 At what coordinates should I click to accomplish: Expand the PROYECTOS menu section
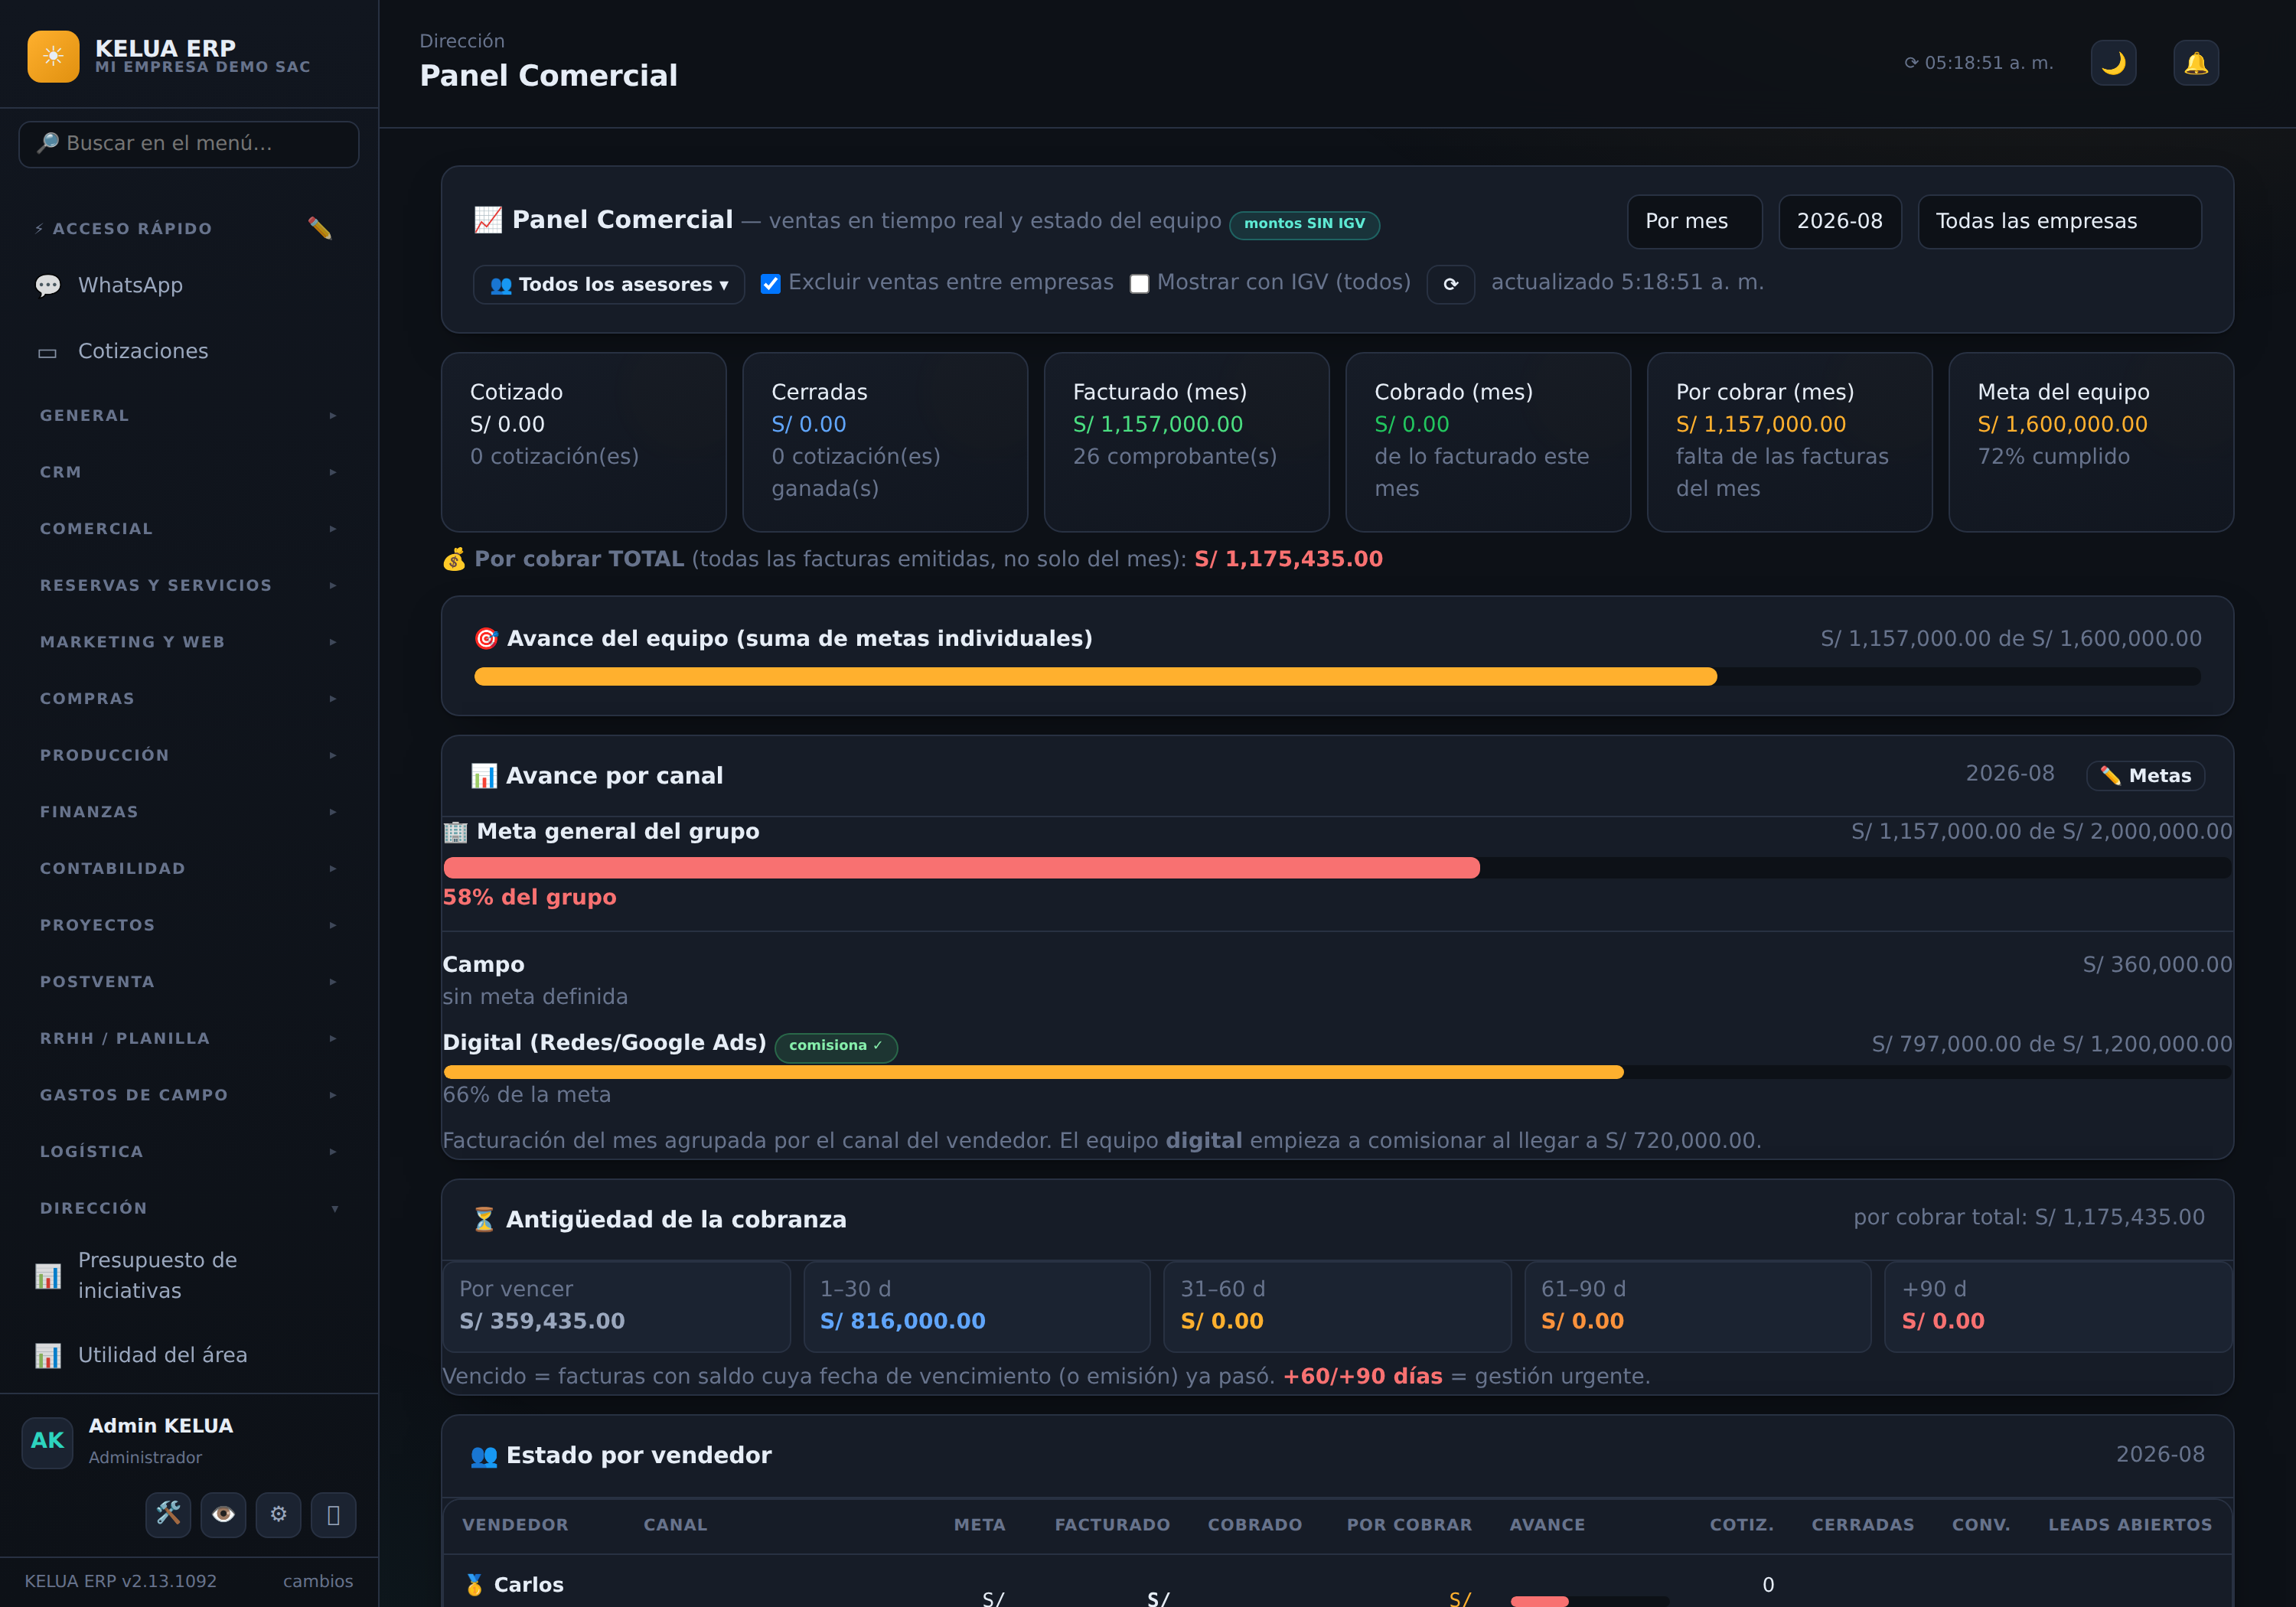click(189, 925)
